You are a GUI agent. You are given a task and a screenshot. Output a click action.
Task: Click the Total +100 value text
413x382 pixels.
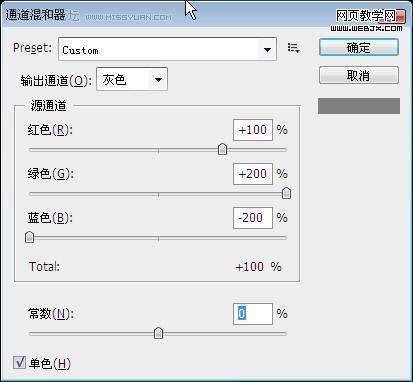250,267
